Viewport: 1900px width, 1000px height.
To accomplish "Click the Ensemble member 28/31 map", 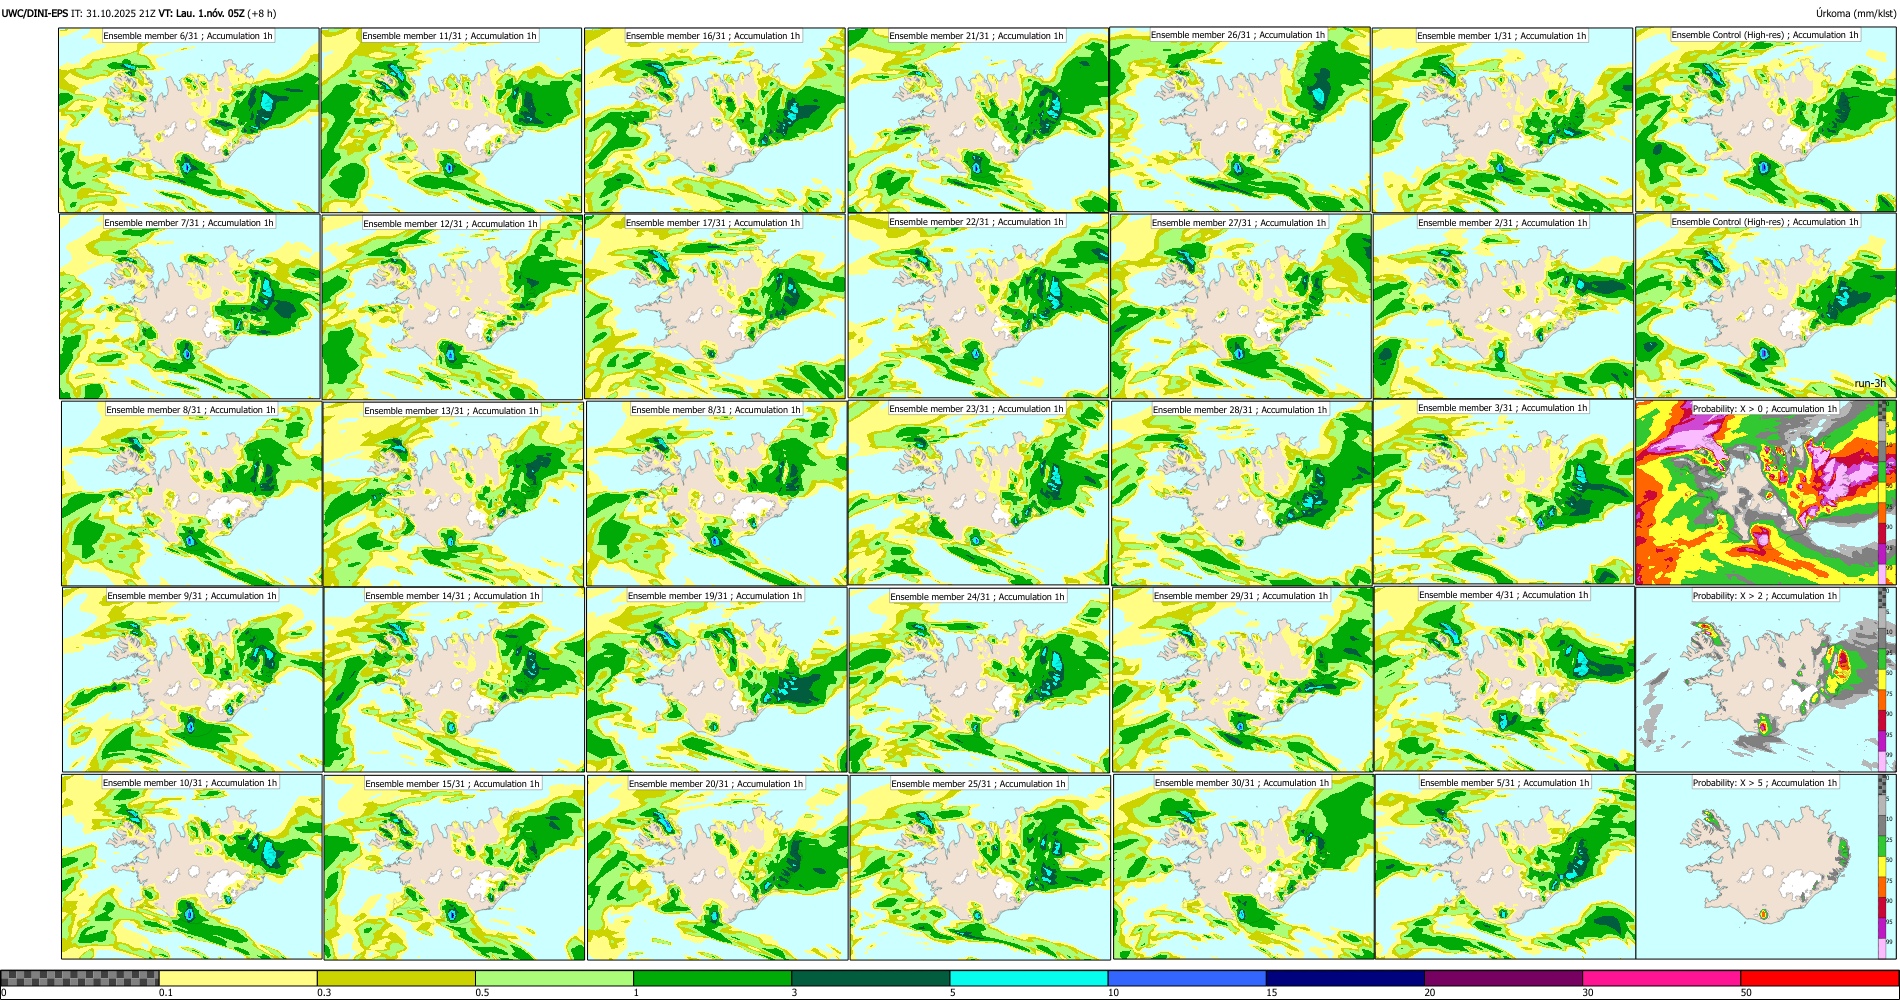I will 1242,493.
